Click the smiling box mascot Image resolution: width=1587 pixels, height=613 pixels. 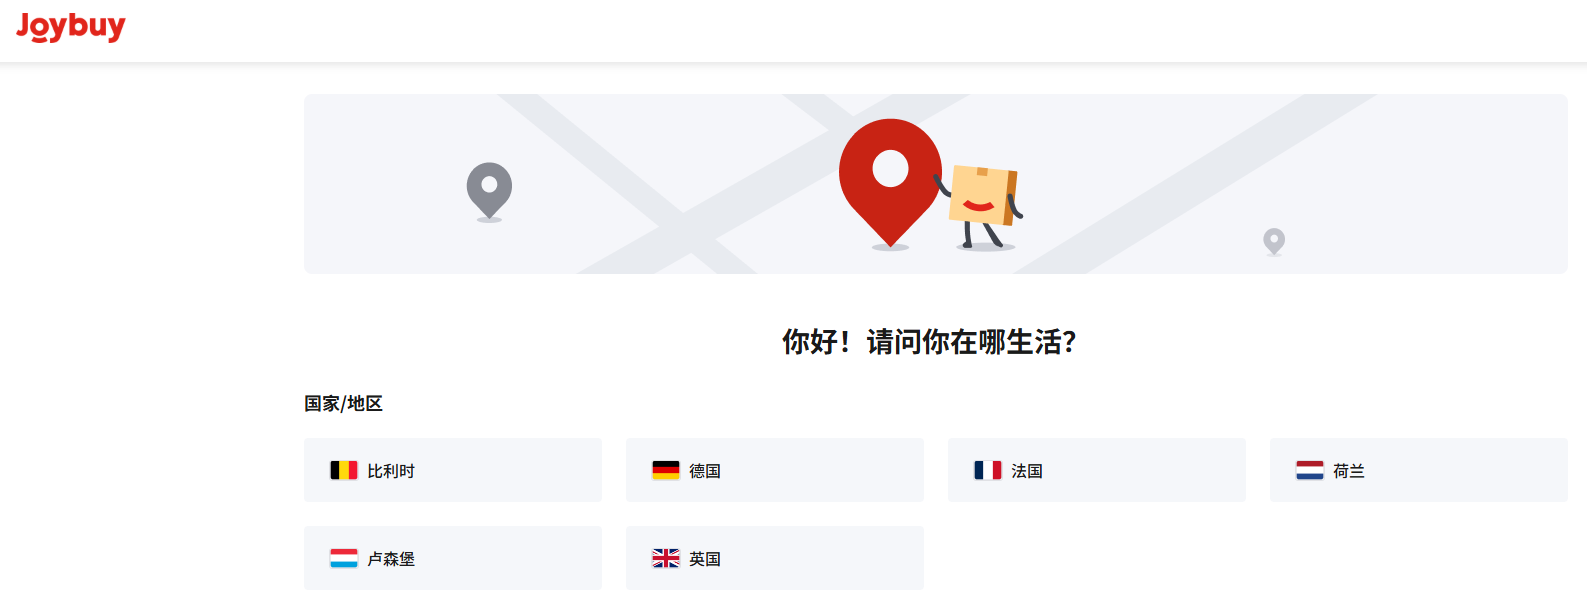[x=982, y=206]
